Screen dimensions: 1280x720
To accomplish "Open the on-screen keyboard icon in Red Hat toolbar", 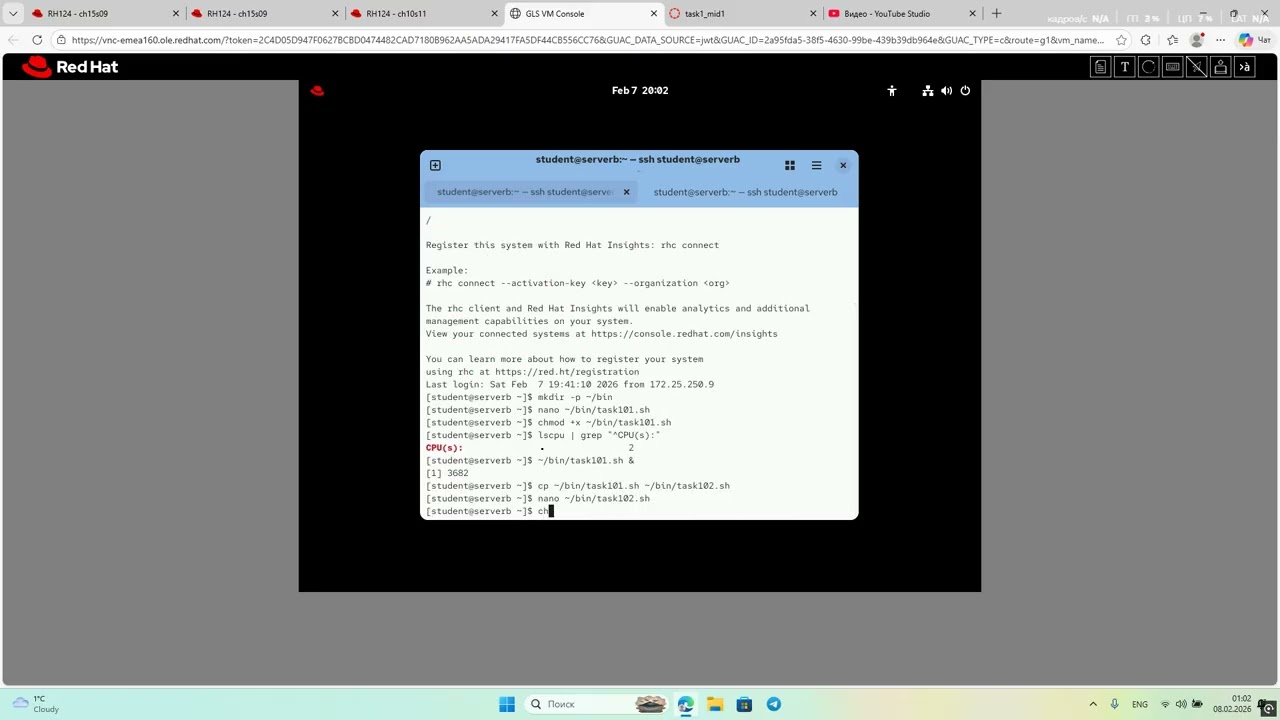I will point(1173,67).
